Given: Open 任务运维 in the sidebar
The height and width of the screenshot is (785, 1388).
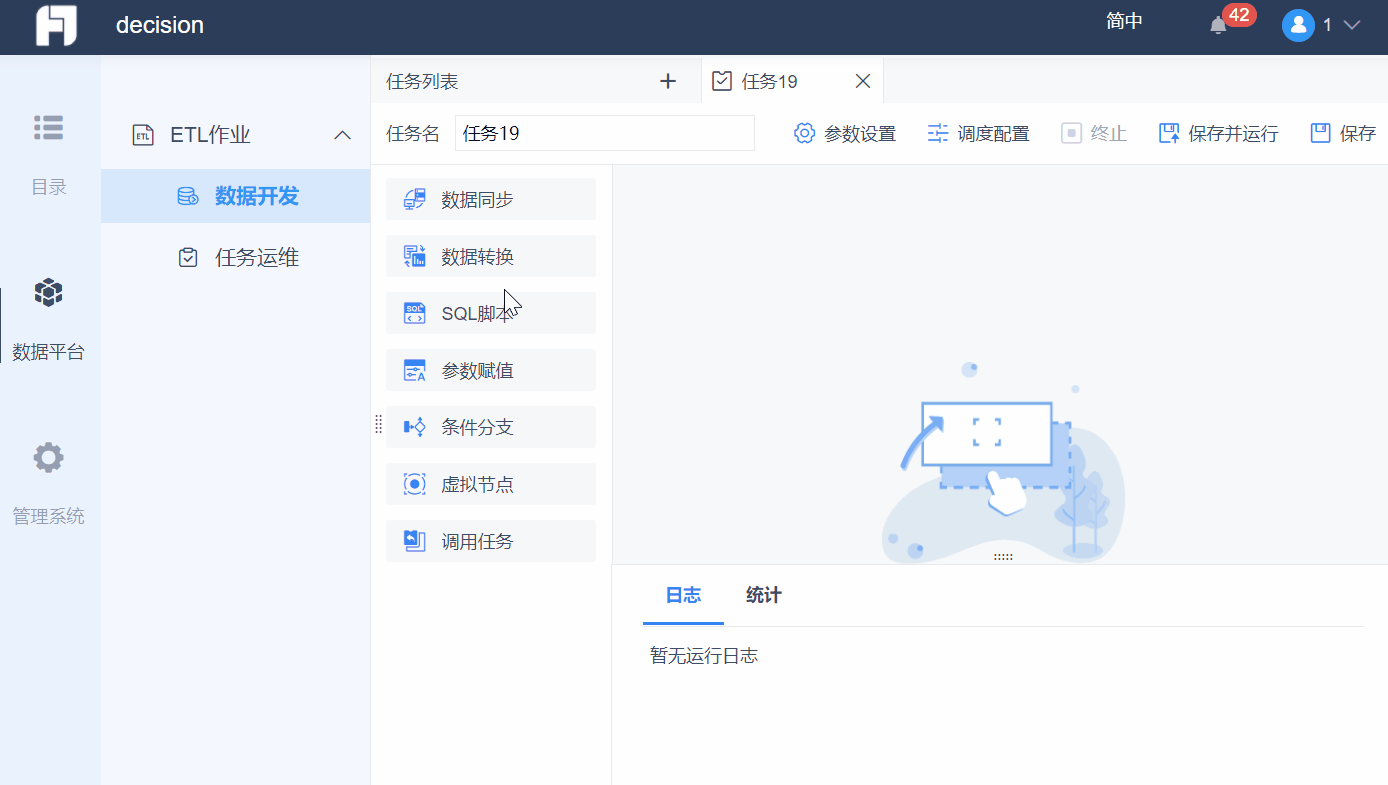Looking at the screenshot, I should (235, 258).
